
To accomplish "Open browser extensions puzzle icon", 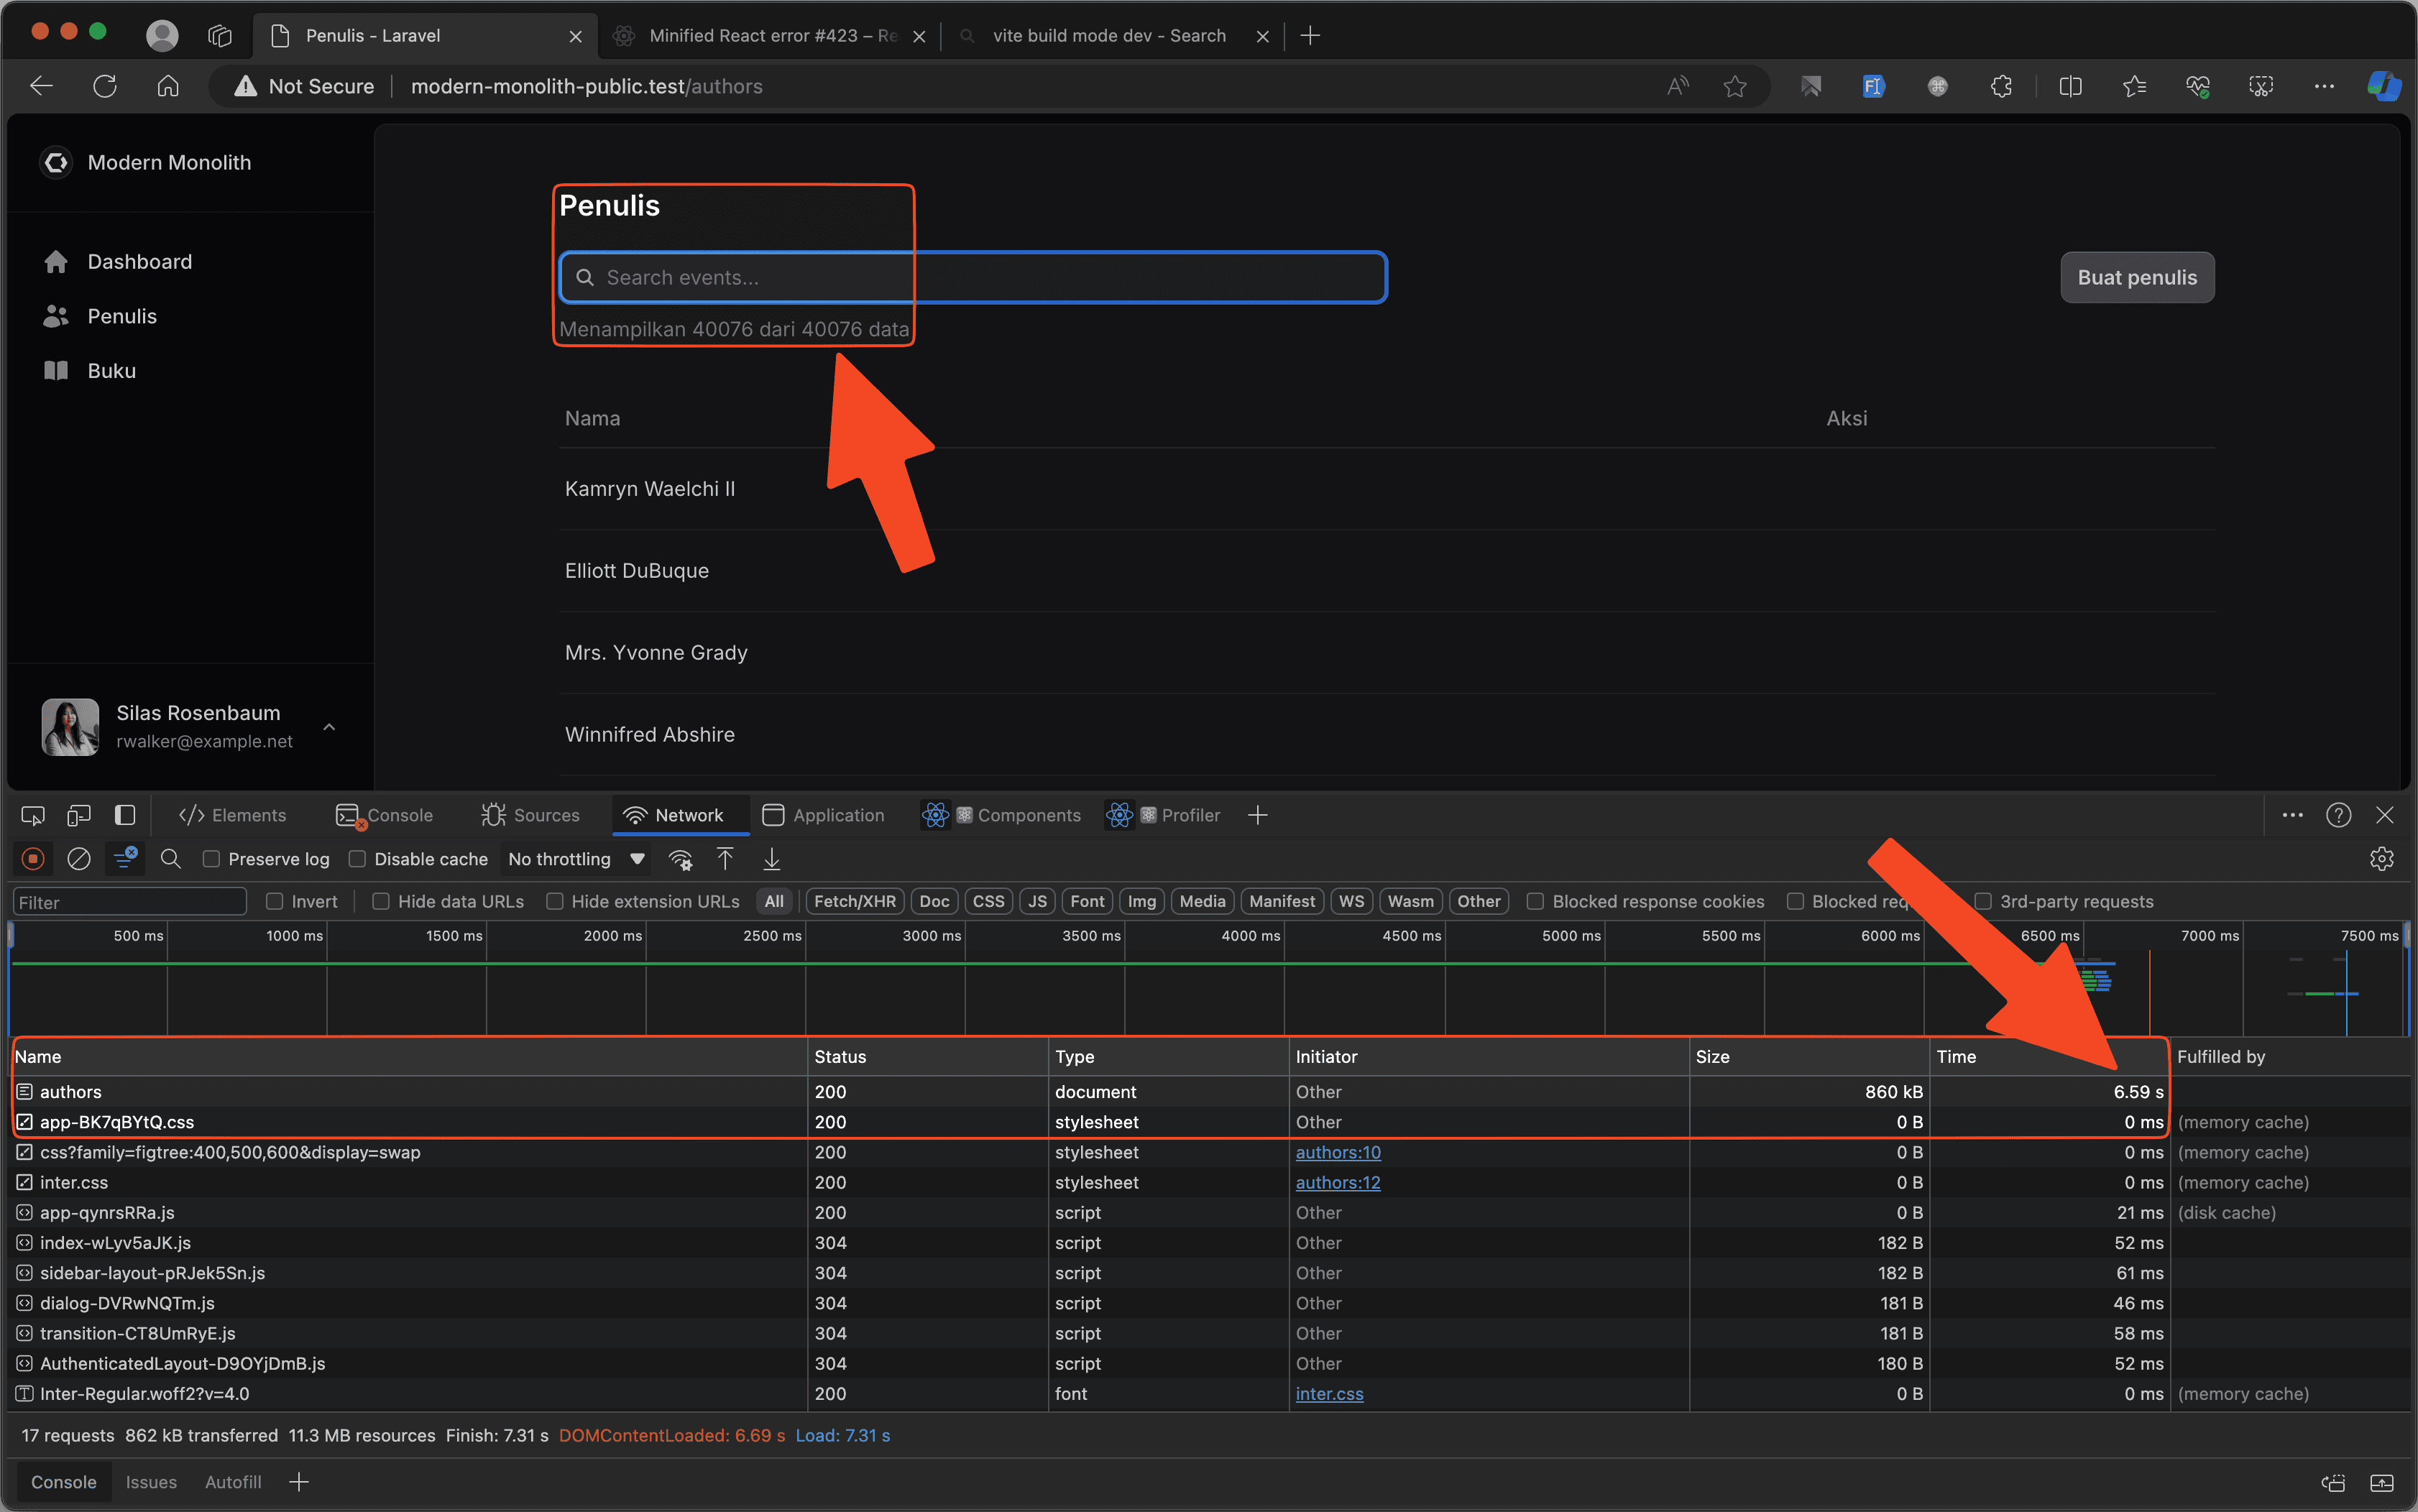I will (x=2001, y=86).
